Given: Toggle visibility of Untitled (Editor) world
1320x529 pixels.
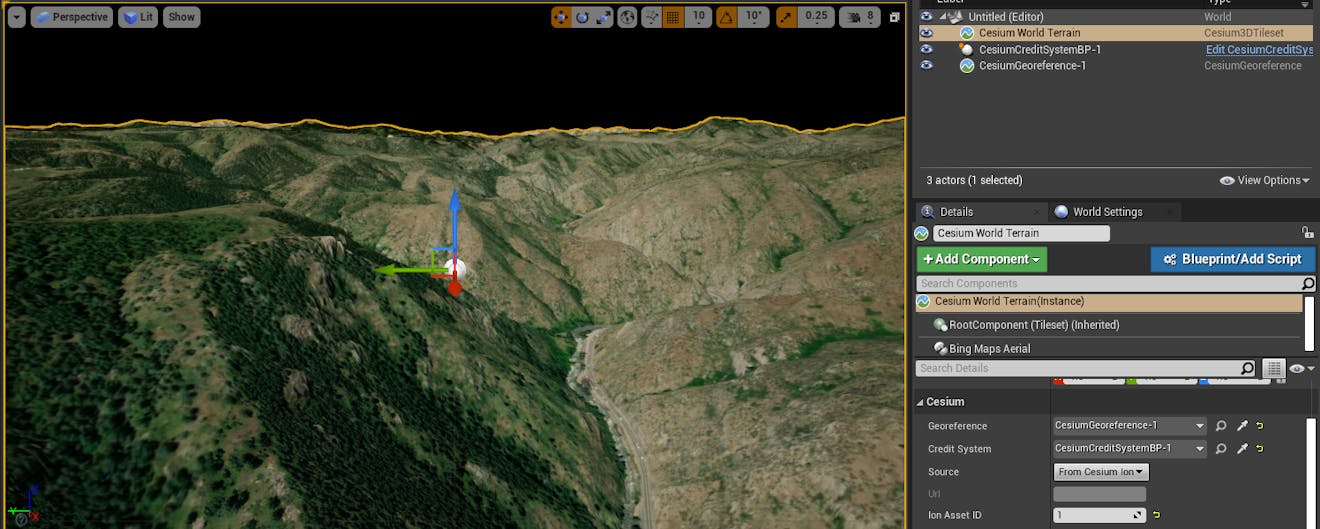Looking at the screenshot, I should pyautogui.click(x=926, y=17).
